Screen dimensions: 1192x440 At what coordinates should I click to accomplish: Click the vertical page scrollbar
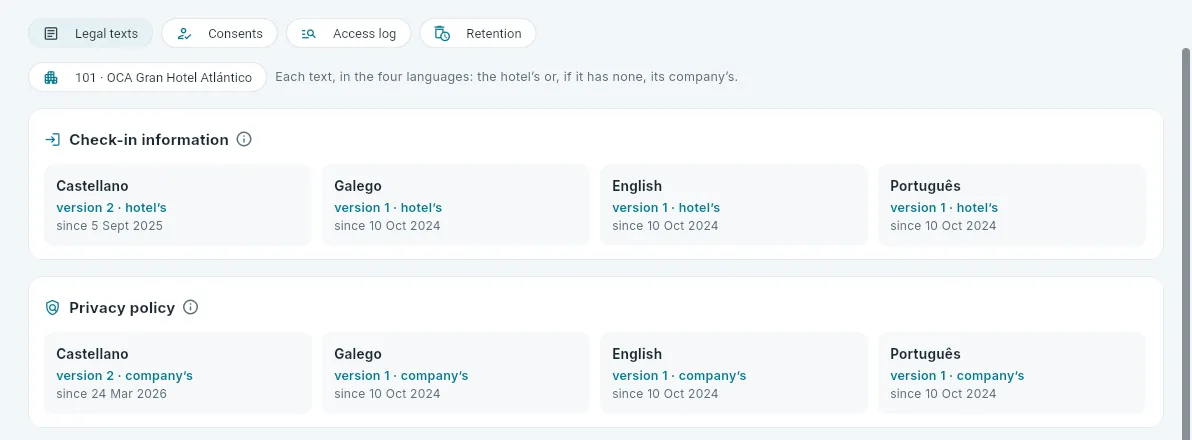coord(1186,243)
